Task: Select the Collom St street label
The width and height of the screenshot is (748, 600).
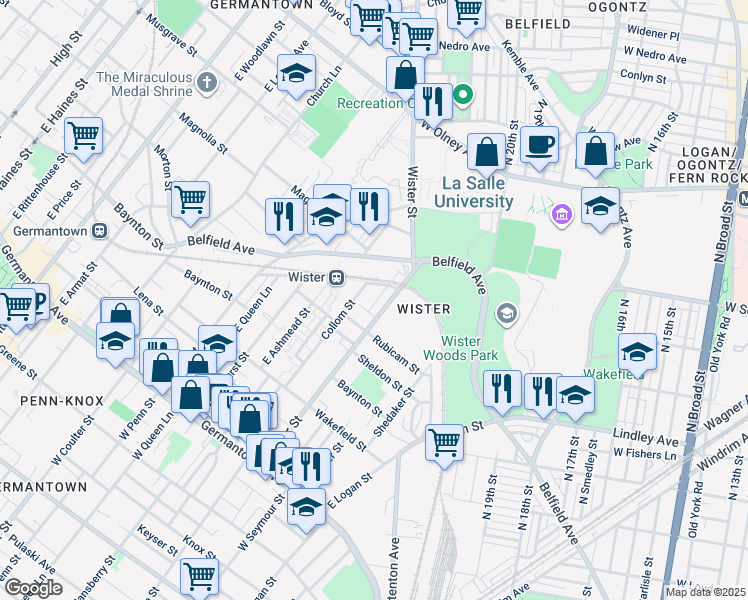Action: [x=338, y=320]
